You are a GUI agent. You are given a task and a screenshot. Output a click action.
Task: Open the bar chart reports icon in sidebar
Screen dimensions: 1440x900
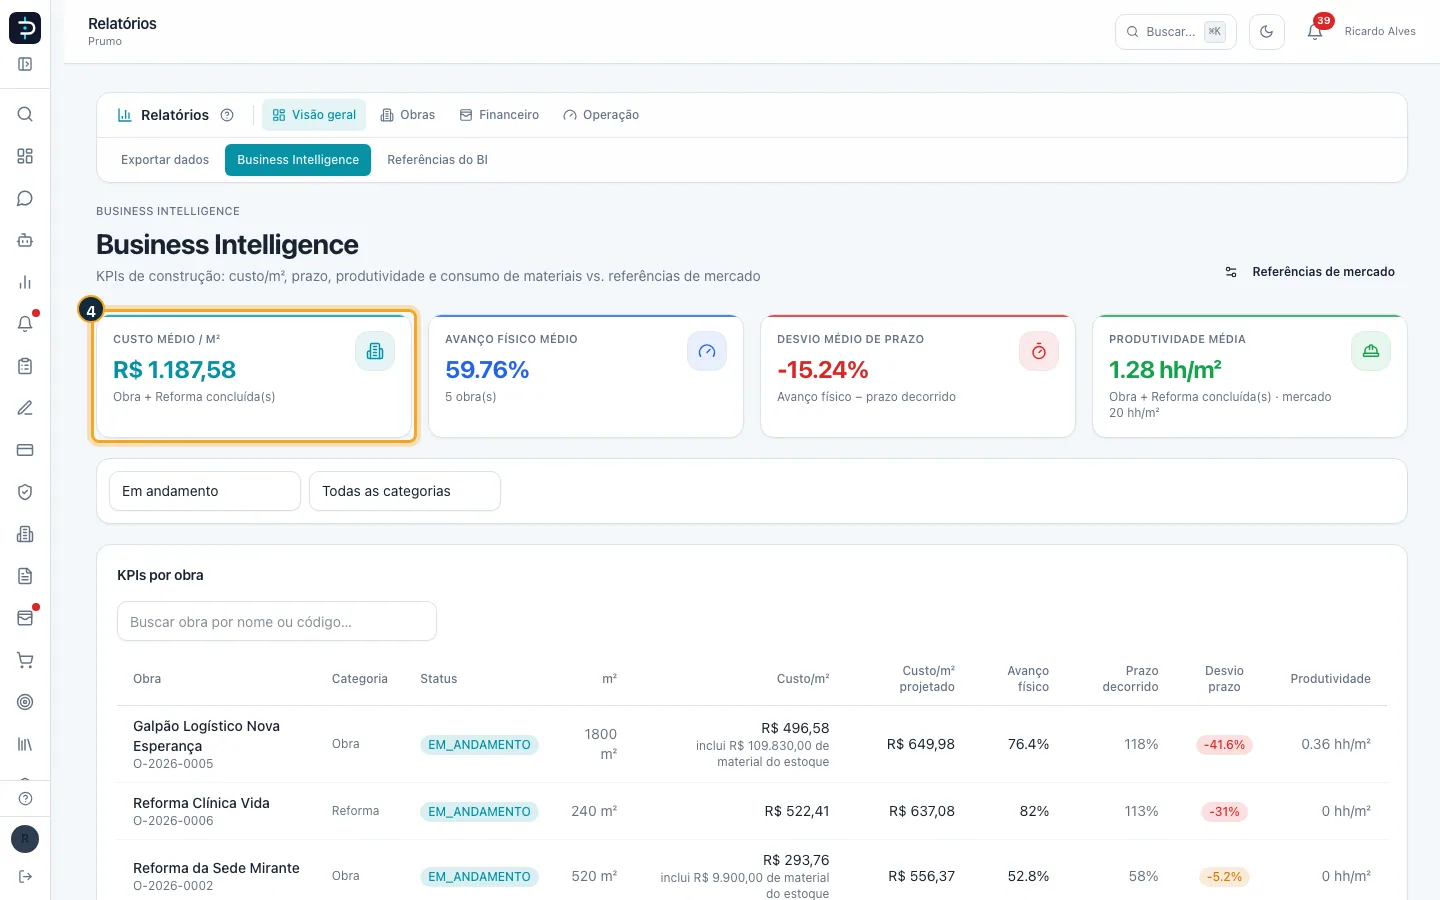25,282
